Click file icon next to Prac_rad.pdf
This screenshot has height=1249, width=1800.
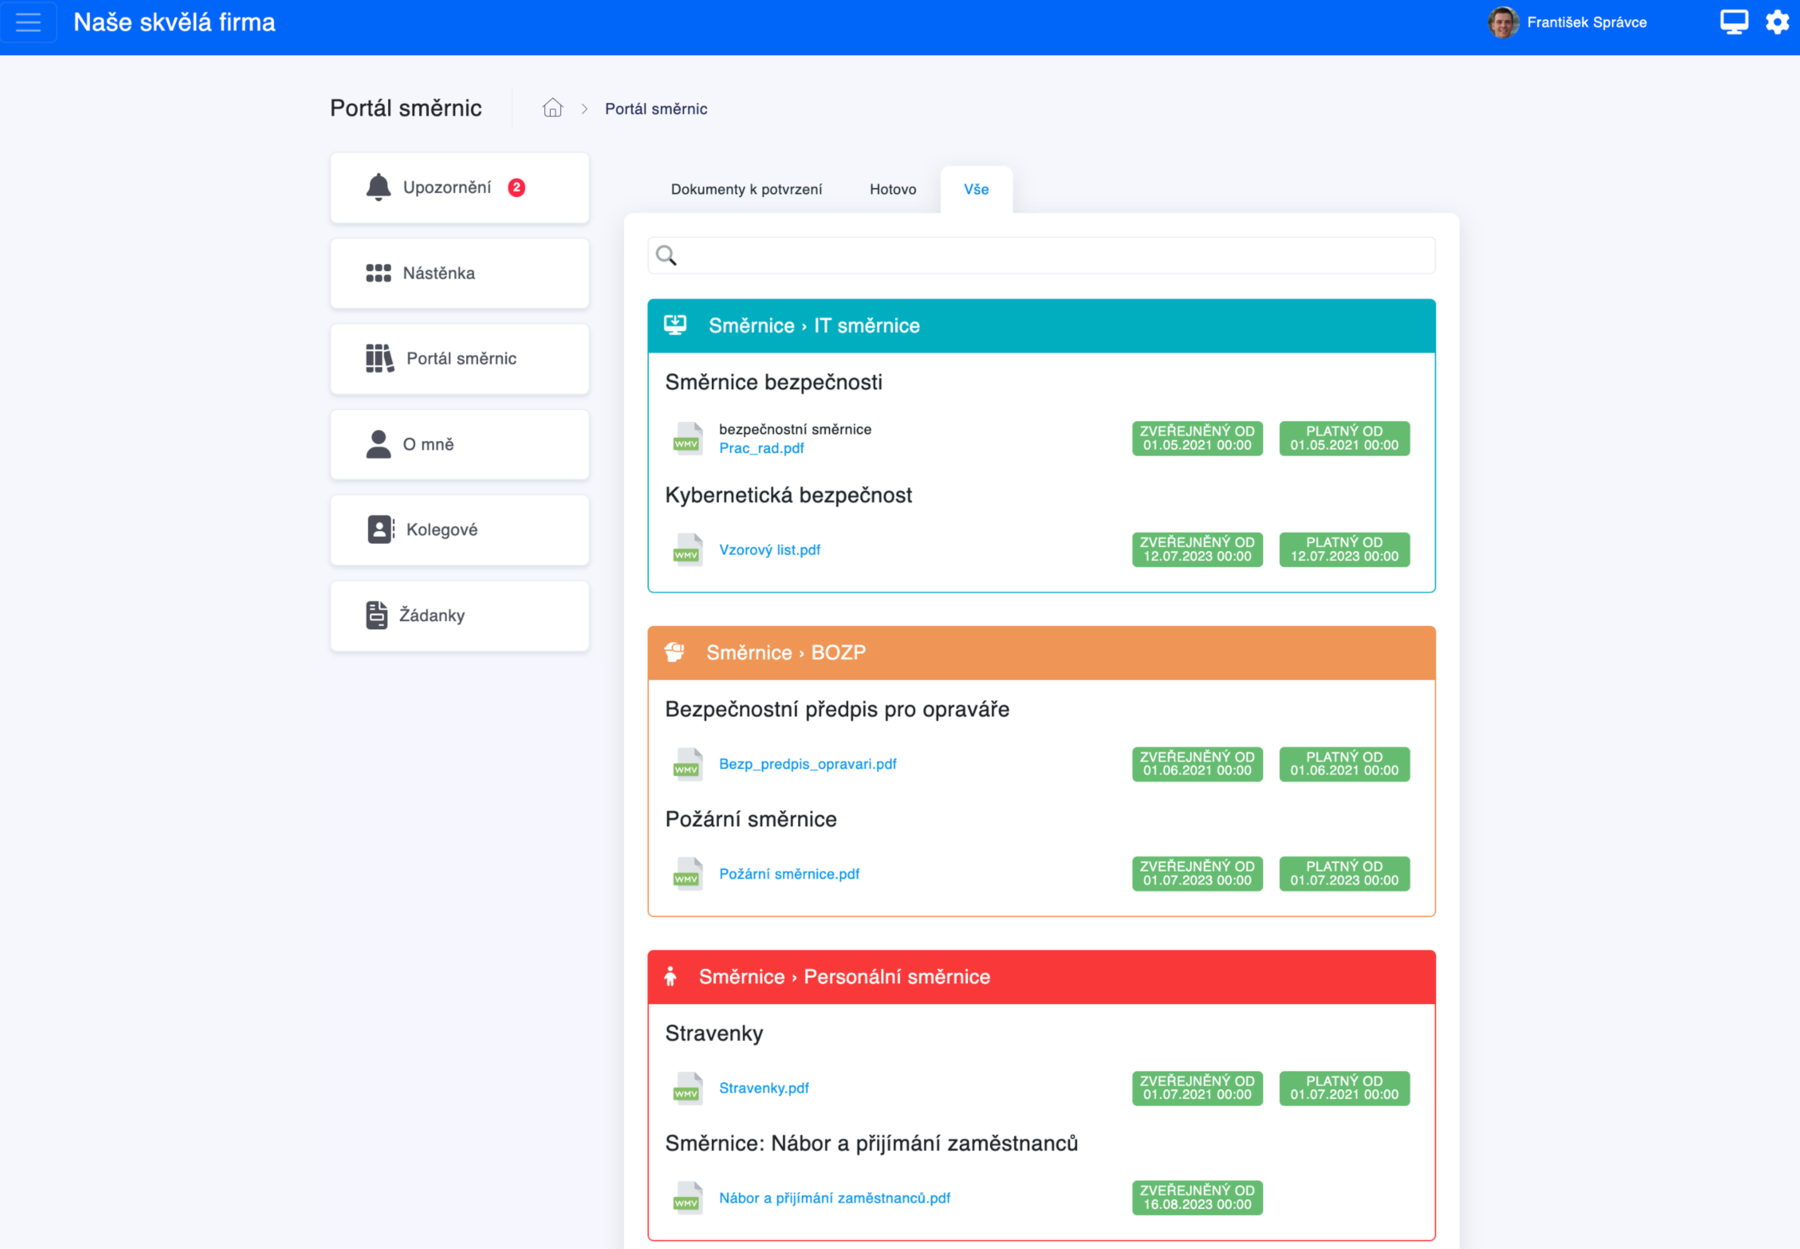click(x=687, y=439)
